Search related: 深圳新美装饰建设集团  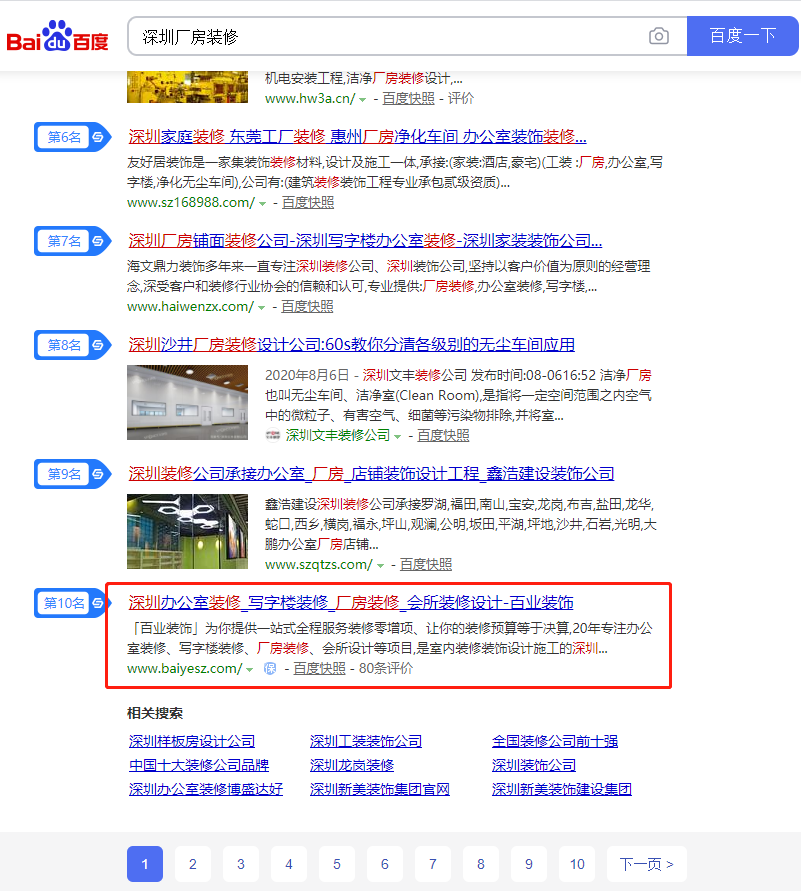click(562, 789)
